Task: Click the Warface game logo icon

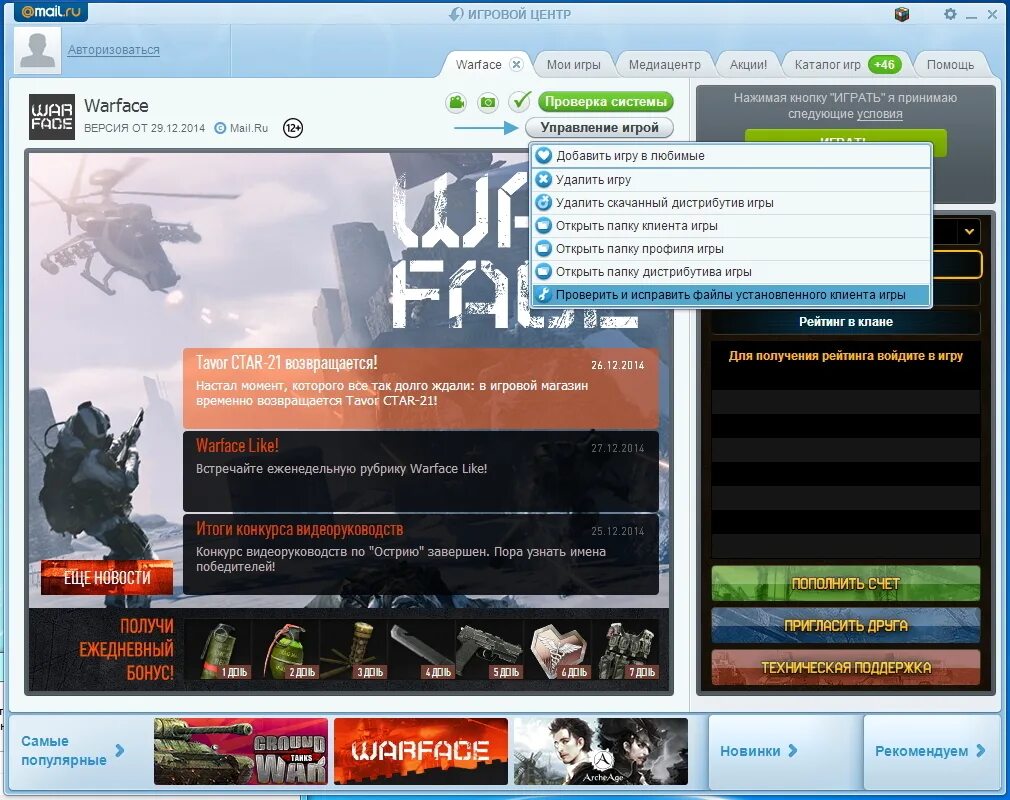Action: coord(52,117)
